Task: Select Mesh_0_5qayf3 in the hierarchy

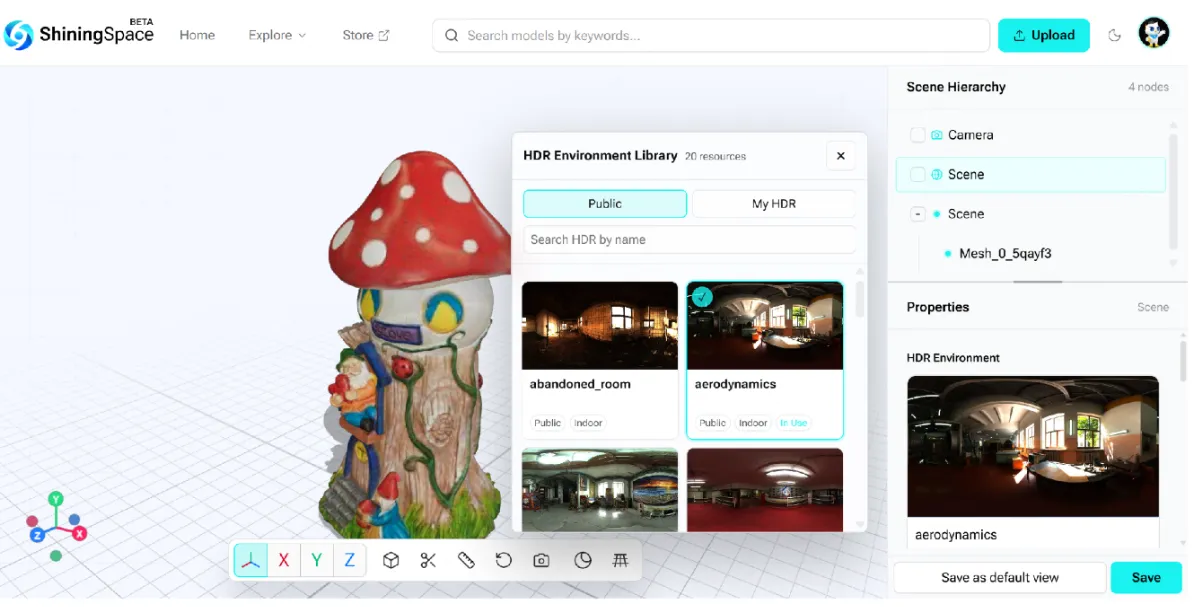Action: coord(1005,253)
